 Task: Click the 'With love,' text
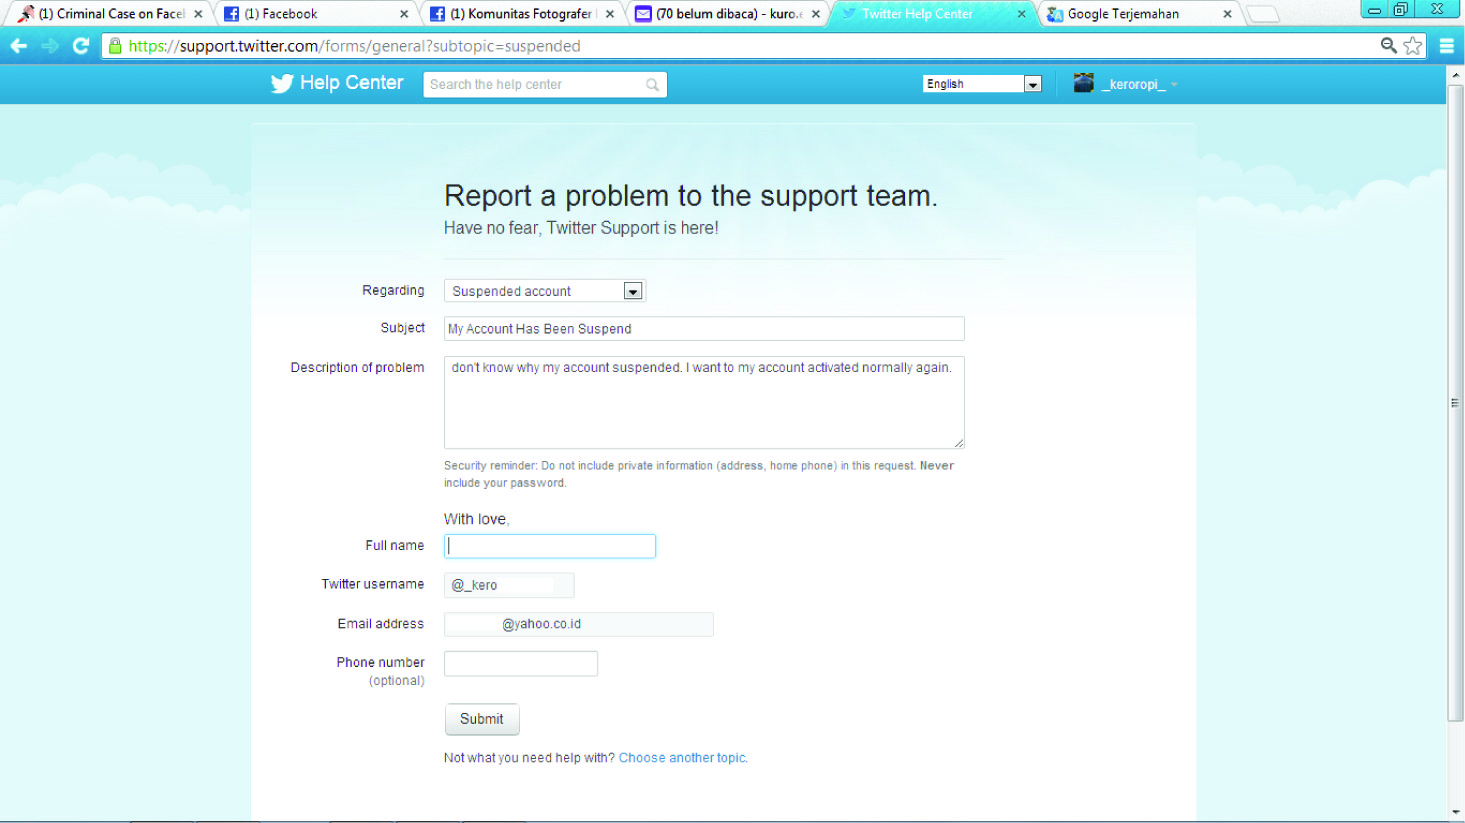[476, 519]
